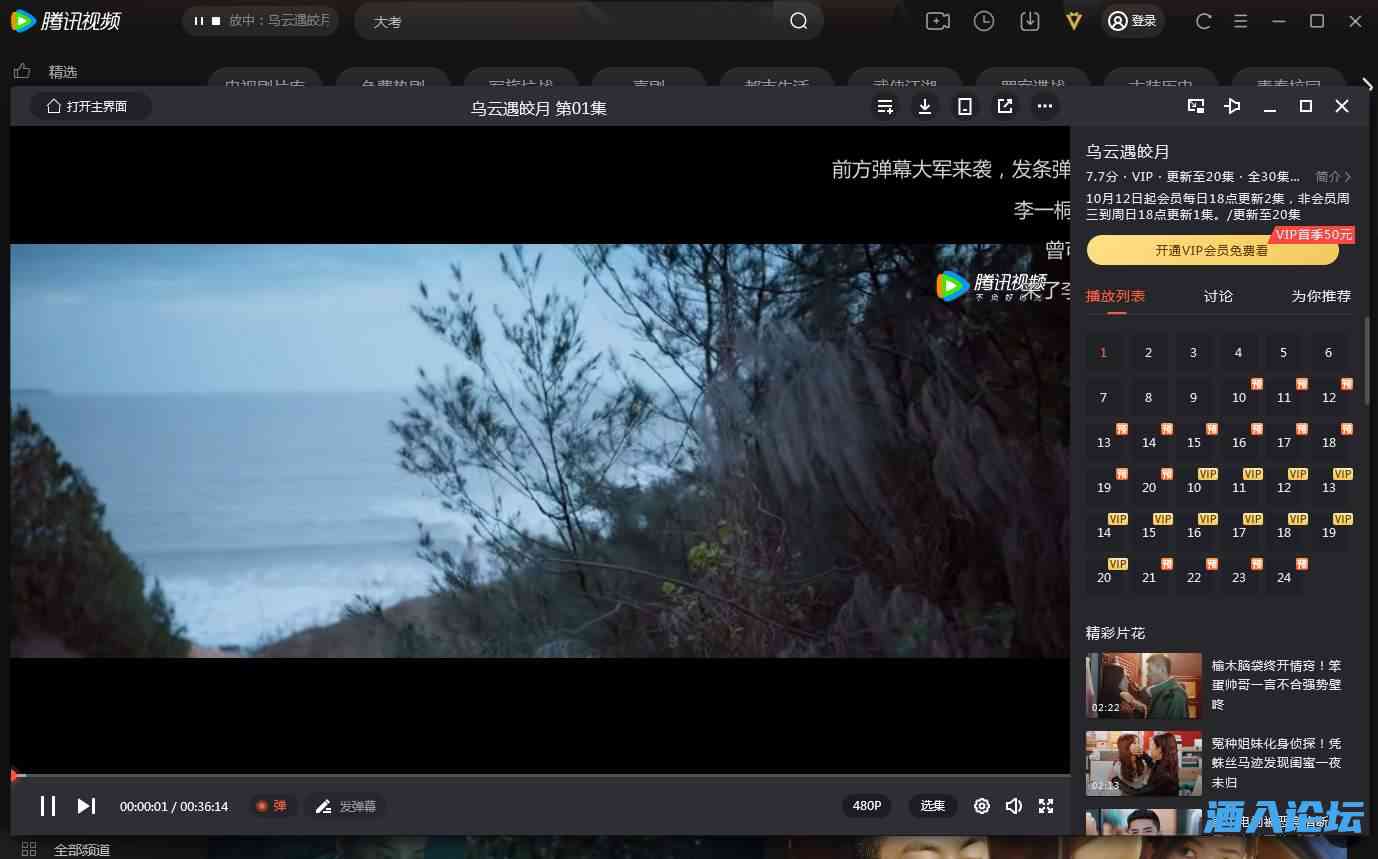Skip to the next episode
1378x859 pixels.
click(x=87, y=806)
